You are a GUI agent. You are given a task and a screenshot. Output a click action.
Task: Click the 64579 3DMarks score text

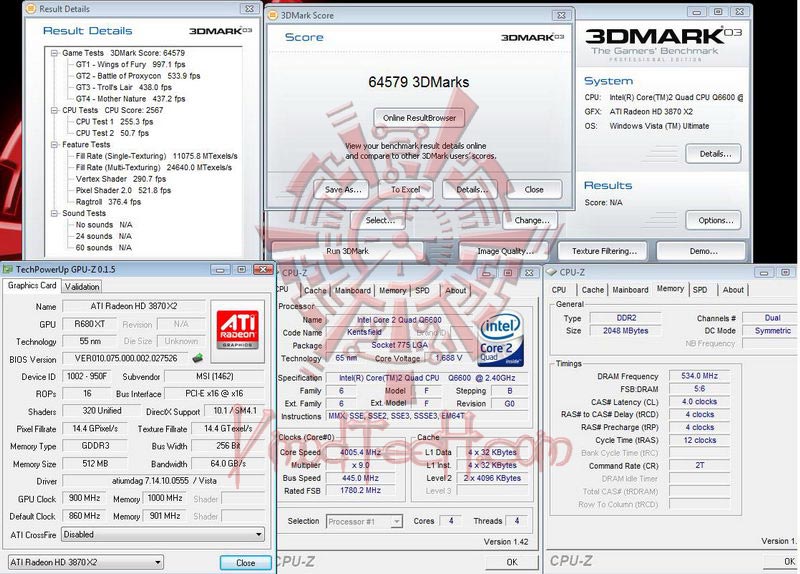coord(419,82)
